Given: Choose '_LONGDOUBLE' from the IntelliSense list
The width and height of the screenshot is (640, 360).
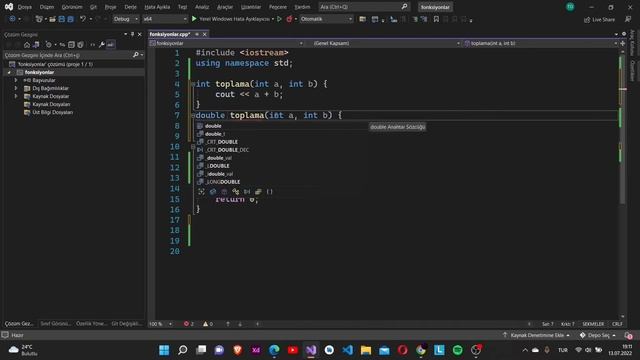Looking at the screenshot, I should [223, 182].
